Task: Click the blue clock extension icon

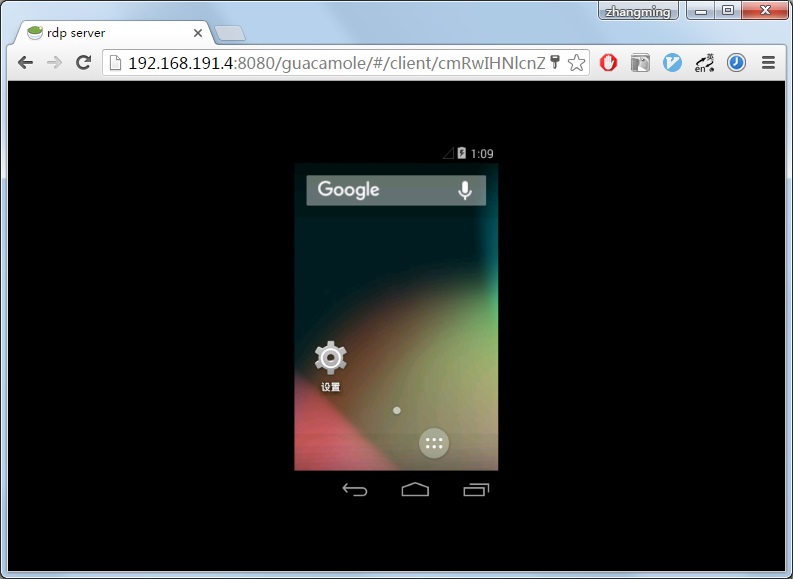Action: tap(736, 62)
